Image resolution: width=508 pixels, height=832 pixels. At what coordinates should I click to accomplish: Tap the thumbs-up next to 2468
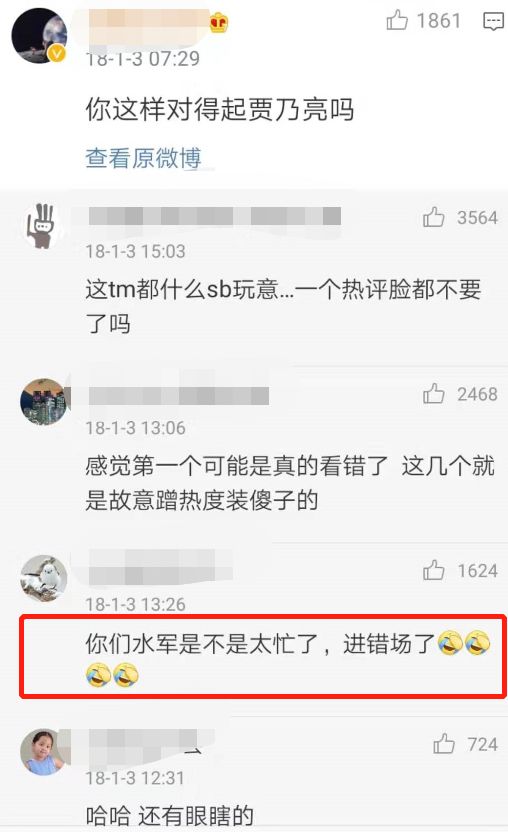pos(433,394)
